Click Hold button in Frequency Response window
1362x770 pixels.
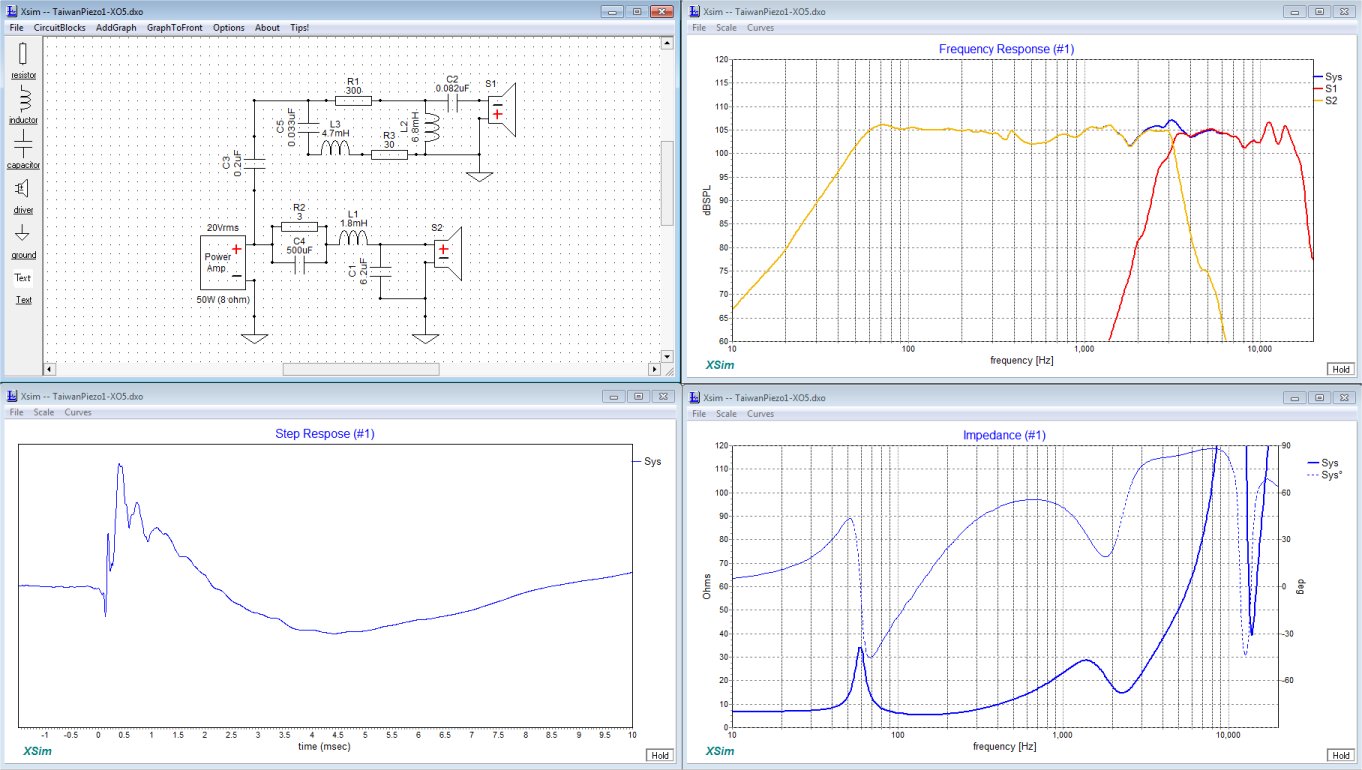(1340, 369)
